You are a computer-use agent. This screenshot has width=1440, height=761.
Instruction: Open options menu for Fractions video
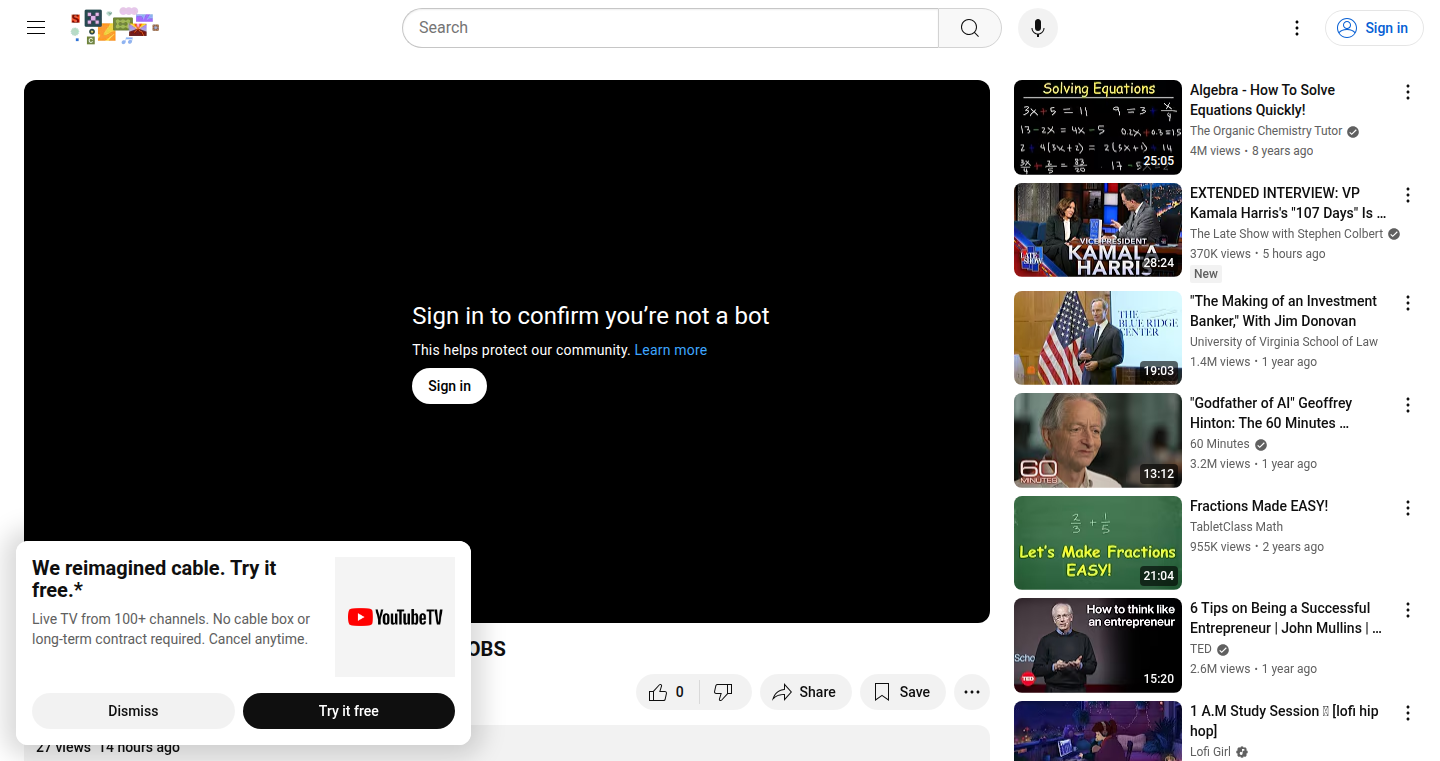[1408, 508]
